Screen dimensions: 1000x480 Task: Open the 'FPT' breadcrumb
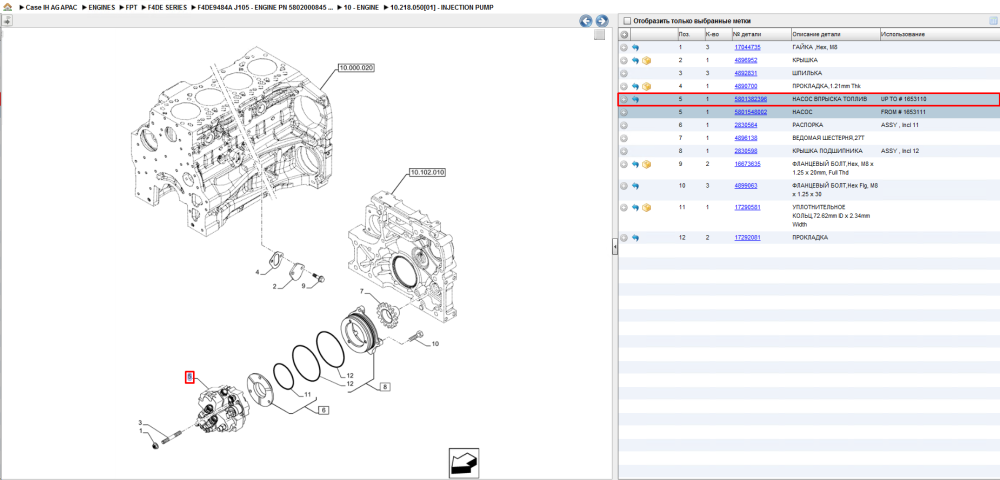[131, 7]
